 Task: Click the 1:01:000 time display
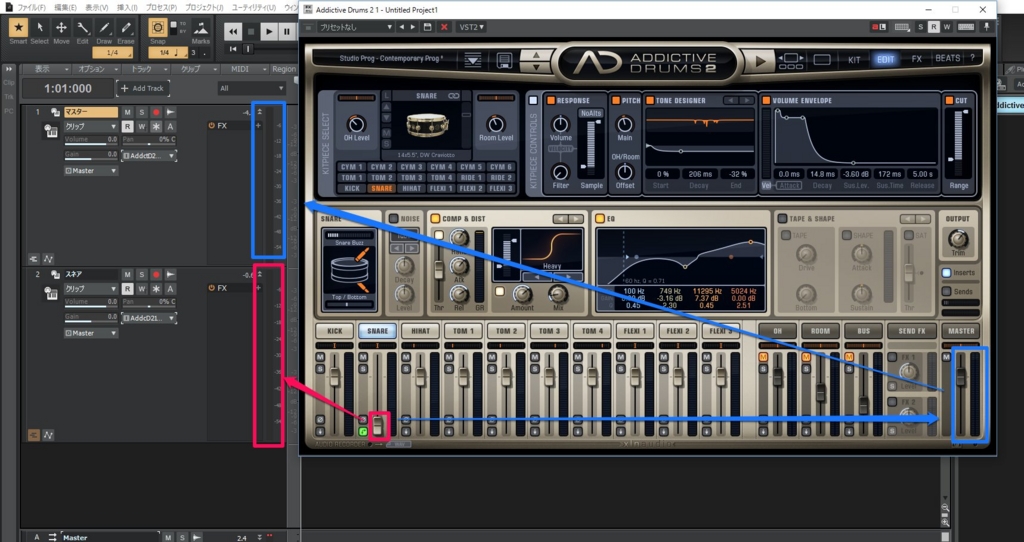point(68,88)
